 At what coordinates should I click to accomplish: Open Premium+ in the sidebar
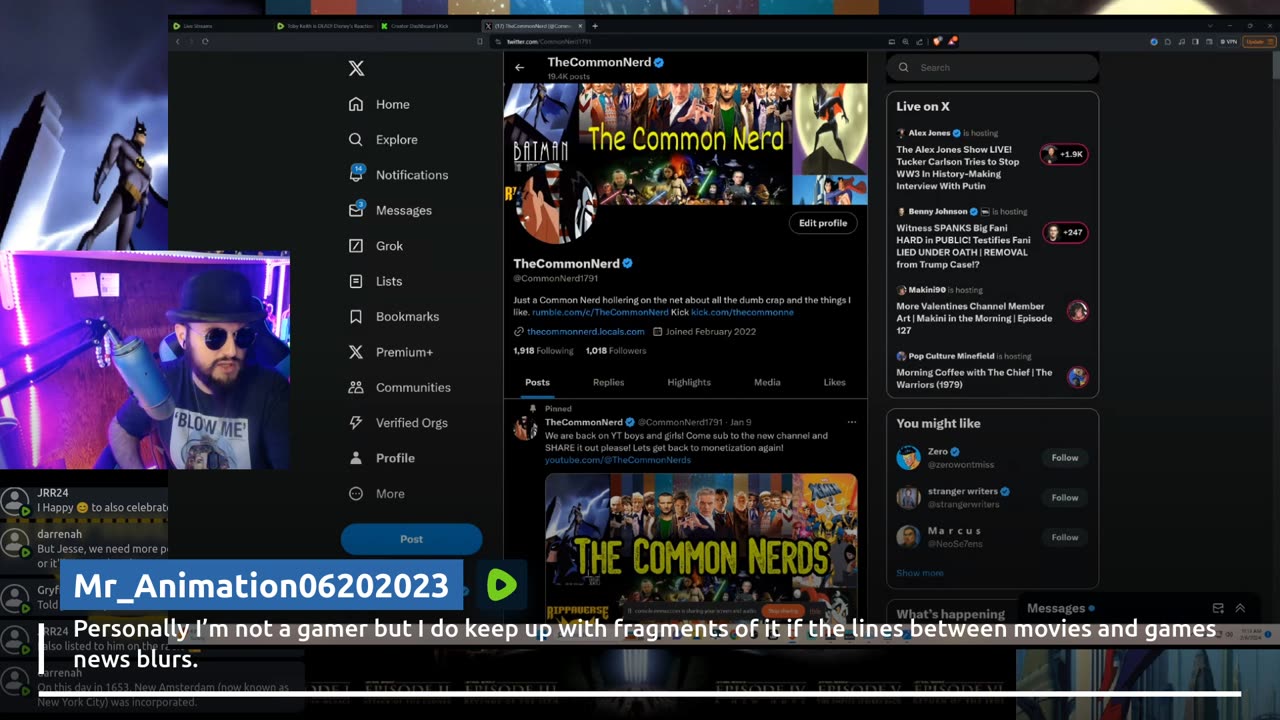(x=390, y=352)
